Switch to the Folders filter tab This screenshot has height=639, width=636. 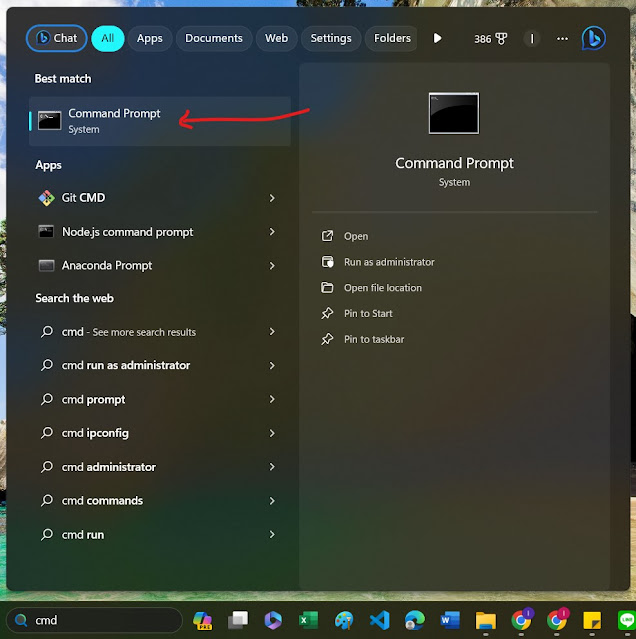coord(391,38)
